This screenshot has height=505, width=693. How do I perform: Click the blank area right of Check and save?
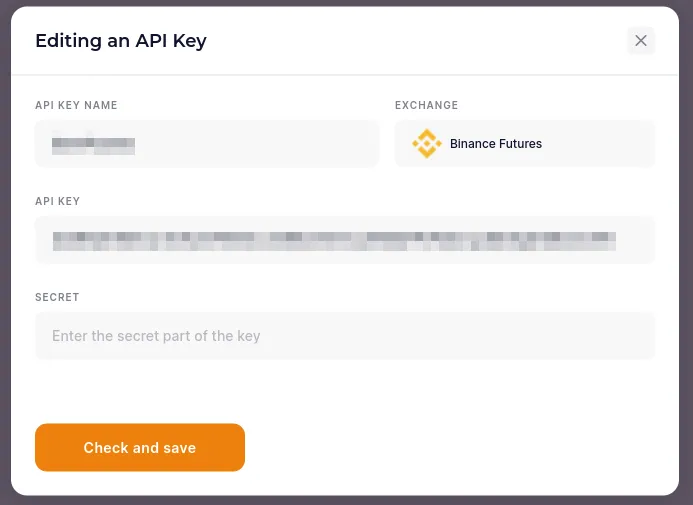(x=450, y=448)
